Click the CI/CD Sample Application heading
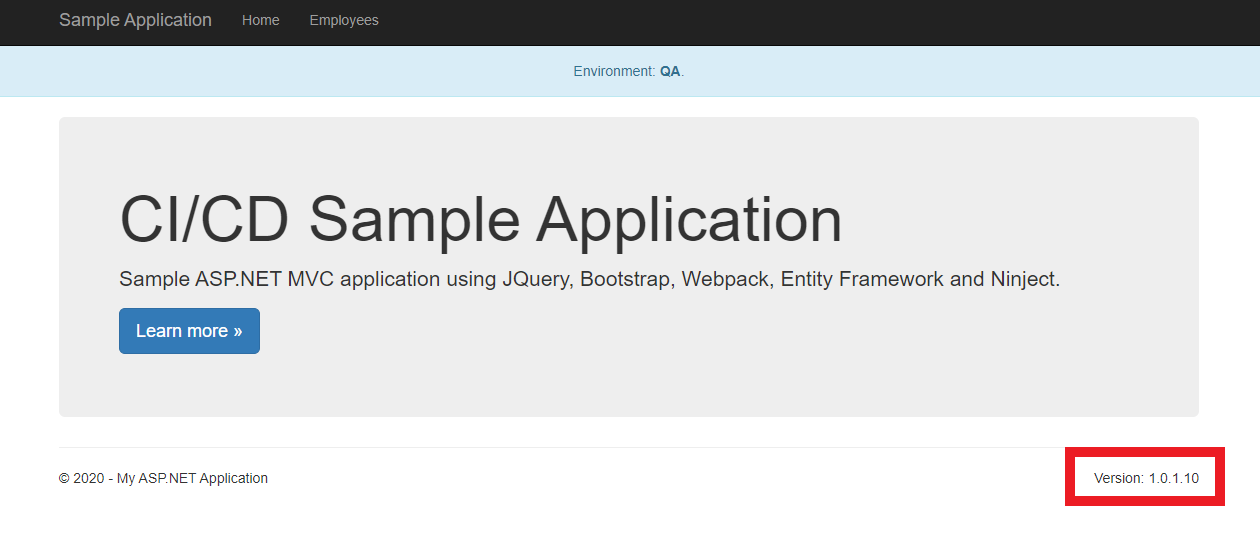Viewport: 1260px width, 544px height. click(x=480, y=219)
